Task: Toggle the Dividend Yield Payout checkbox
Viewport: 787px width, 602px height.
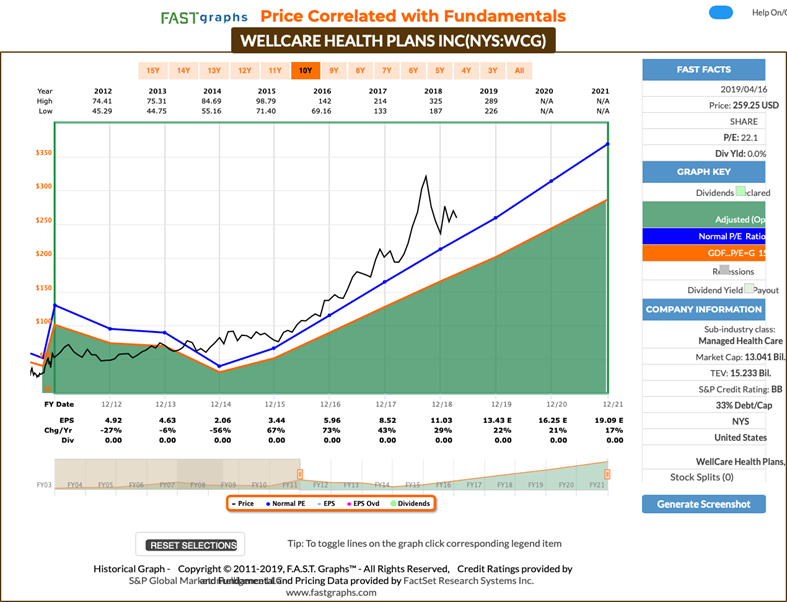Action: pos(749,288)
